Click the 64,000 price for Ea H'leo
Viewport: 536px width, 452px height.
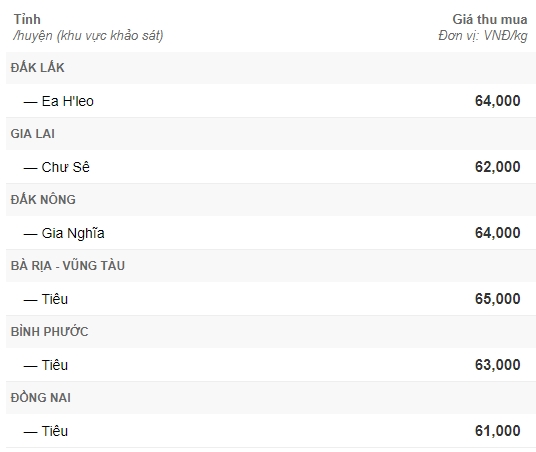(x=497, y=101)
